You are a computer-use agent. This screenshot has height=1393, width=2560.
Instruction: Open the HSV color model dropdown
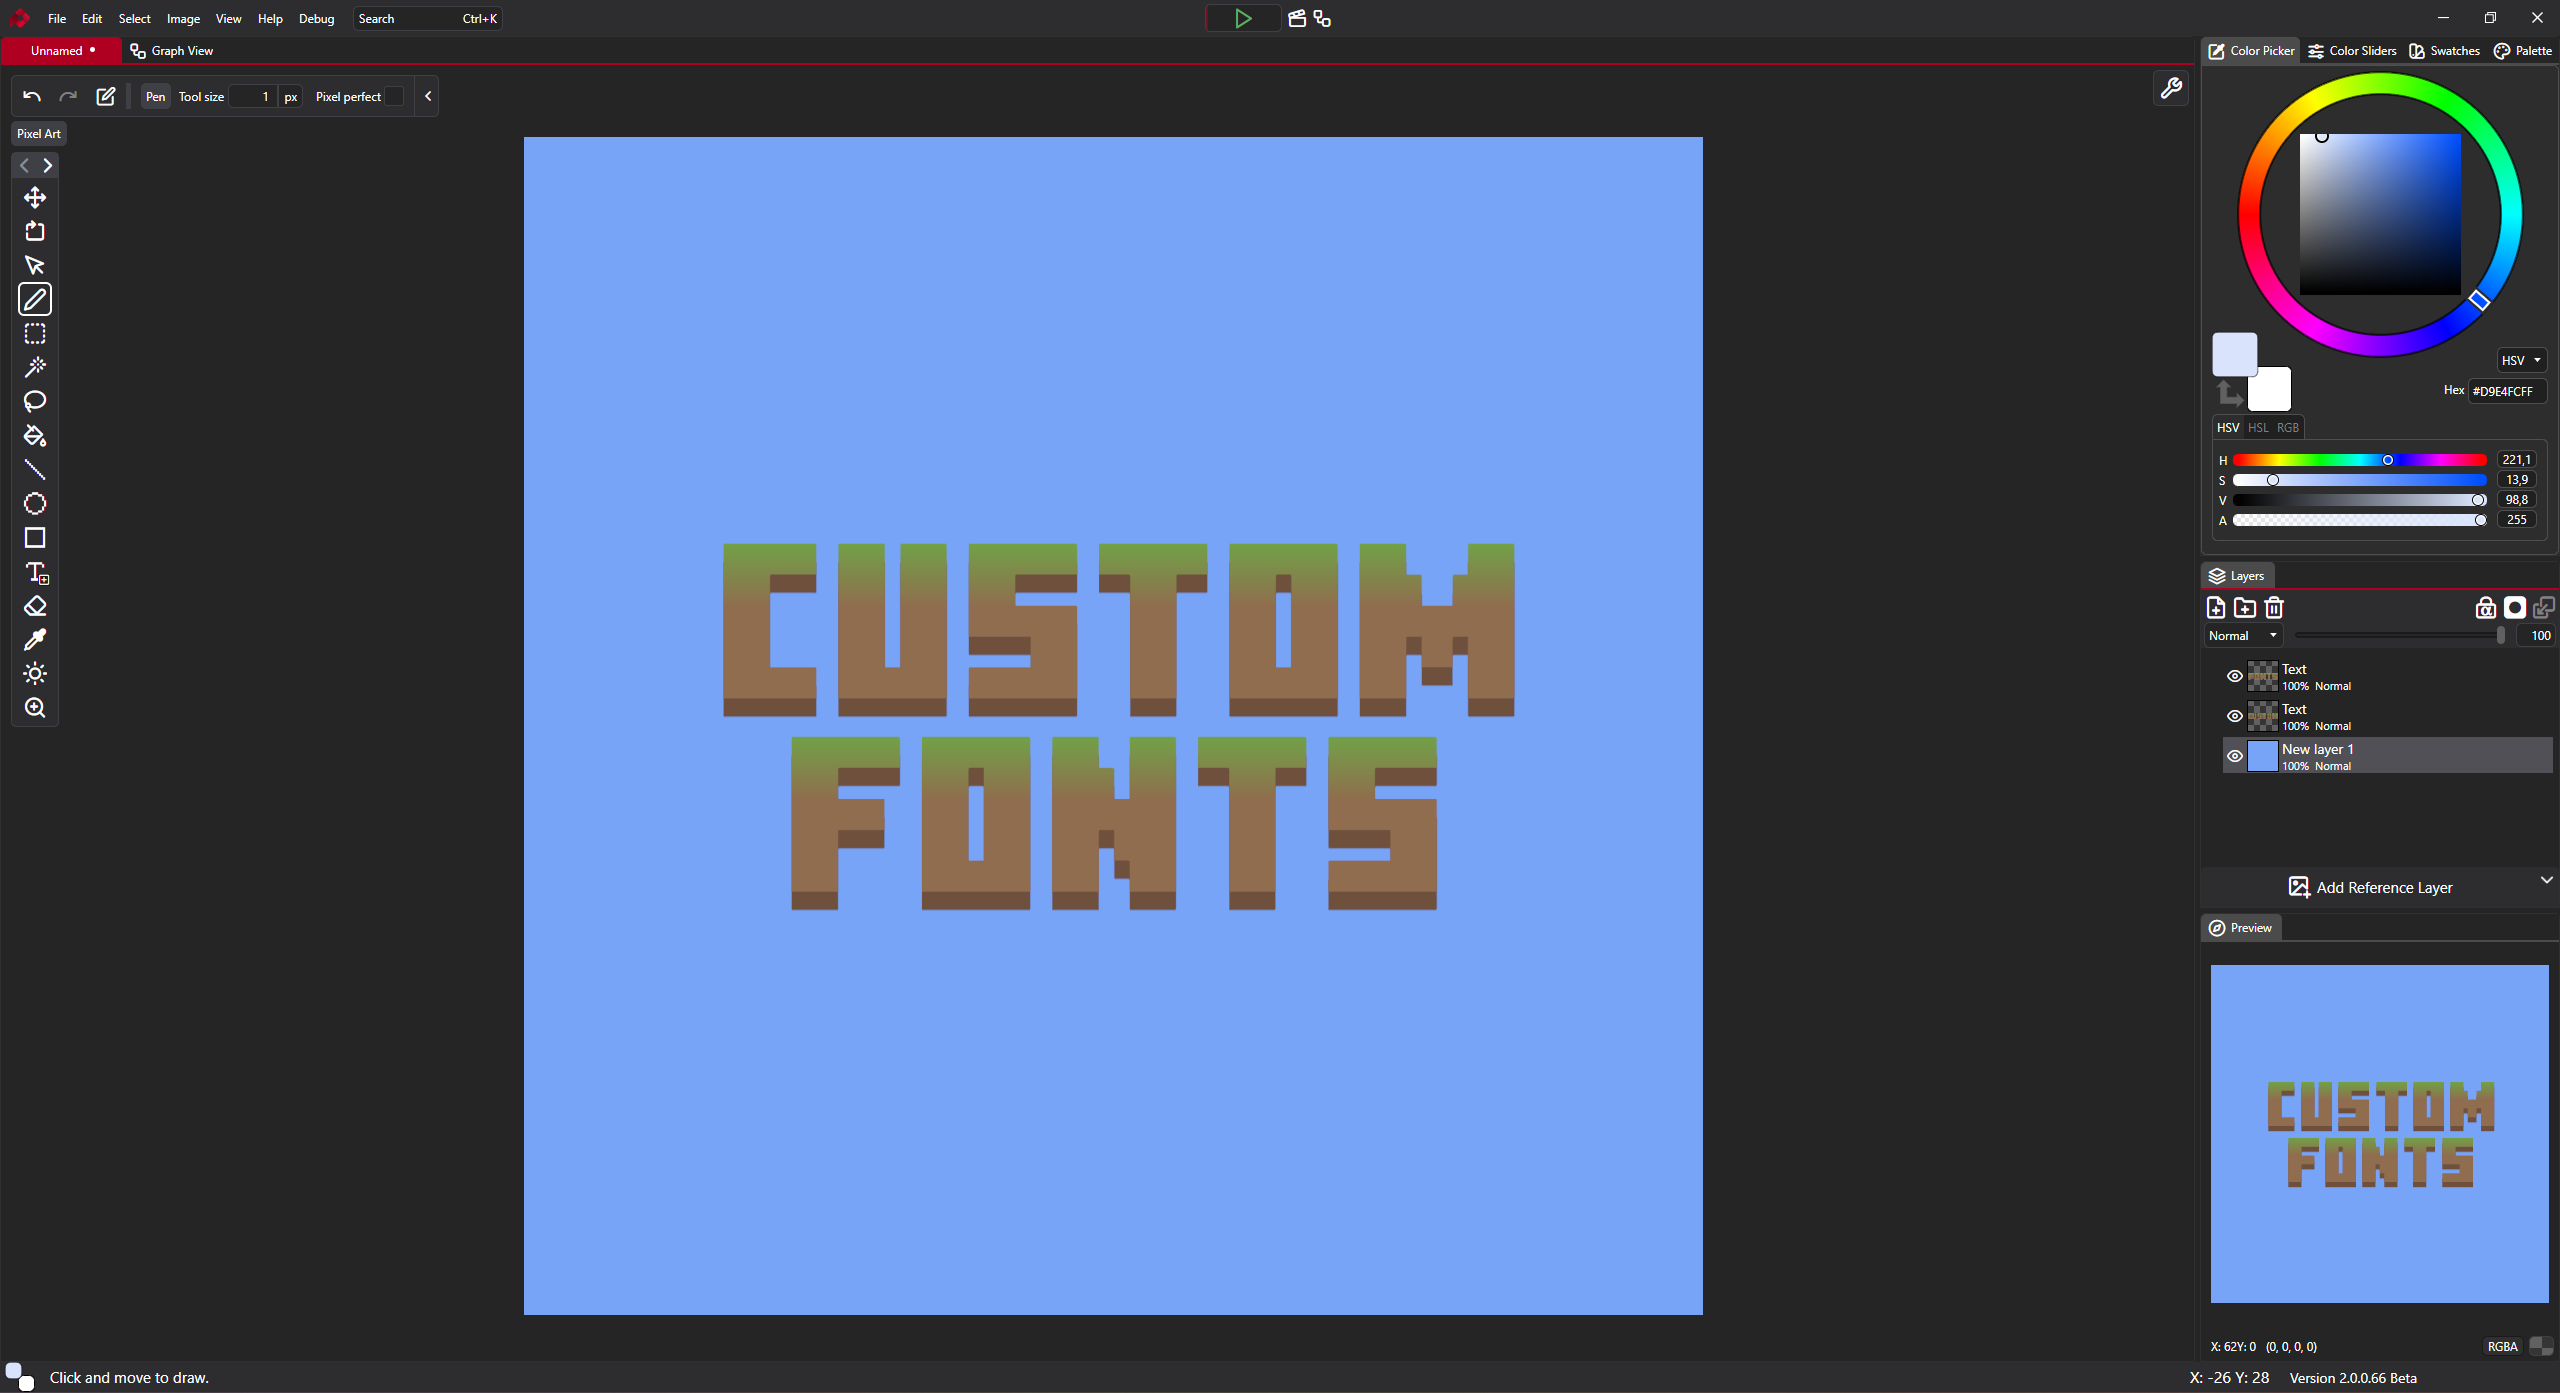pyautogui.click(x=2520, y=360)
